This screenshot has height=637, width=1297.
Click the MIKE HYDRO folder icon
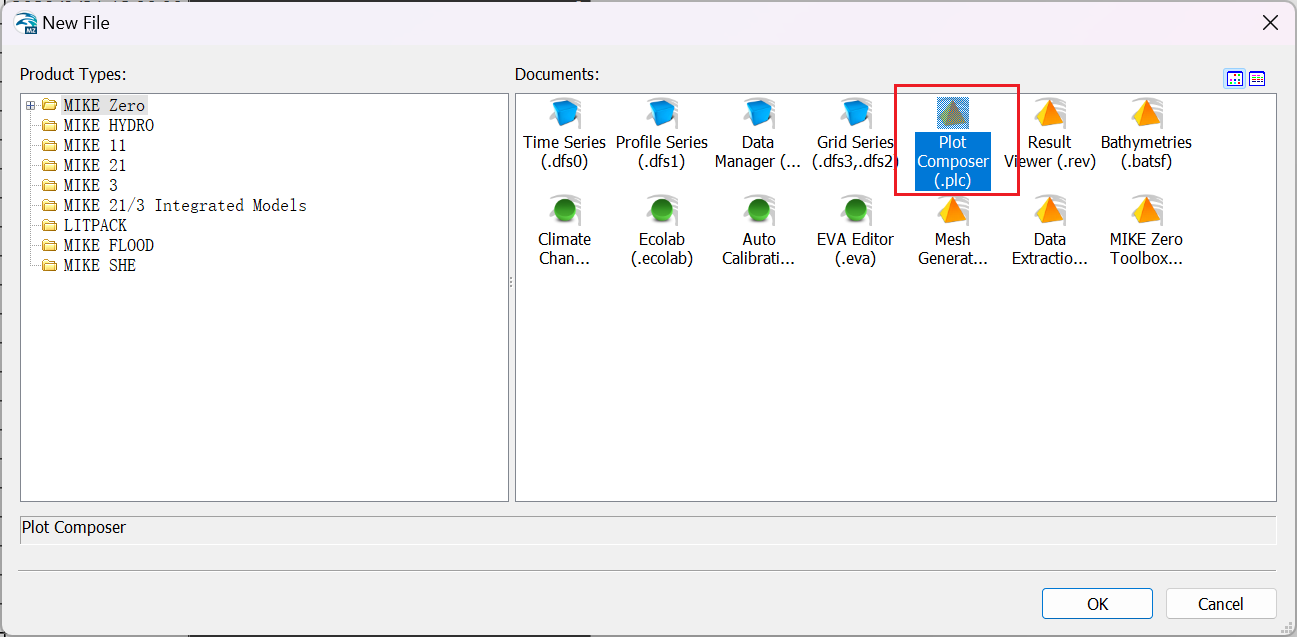(x=49, y=125)
